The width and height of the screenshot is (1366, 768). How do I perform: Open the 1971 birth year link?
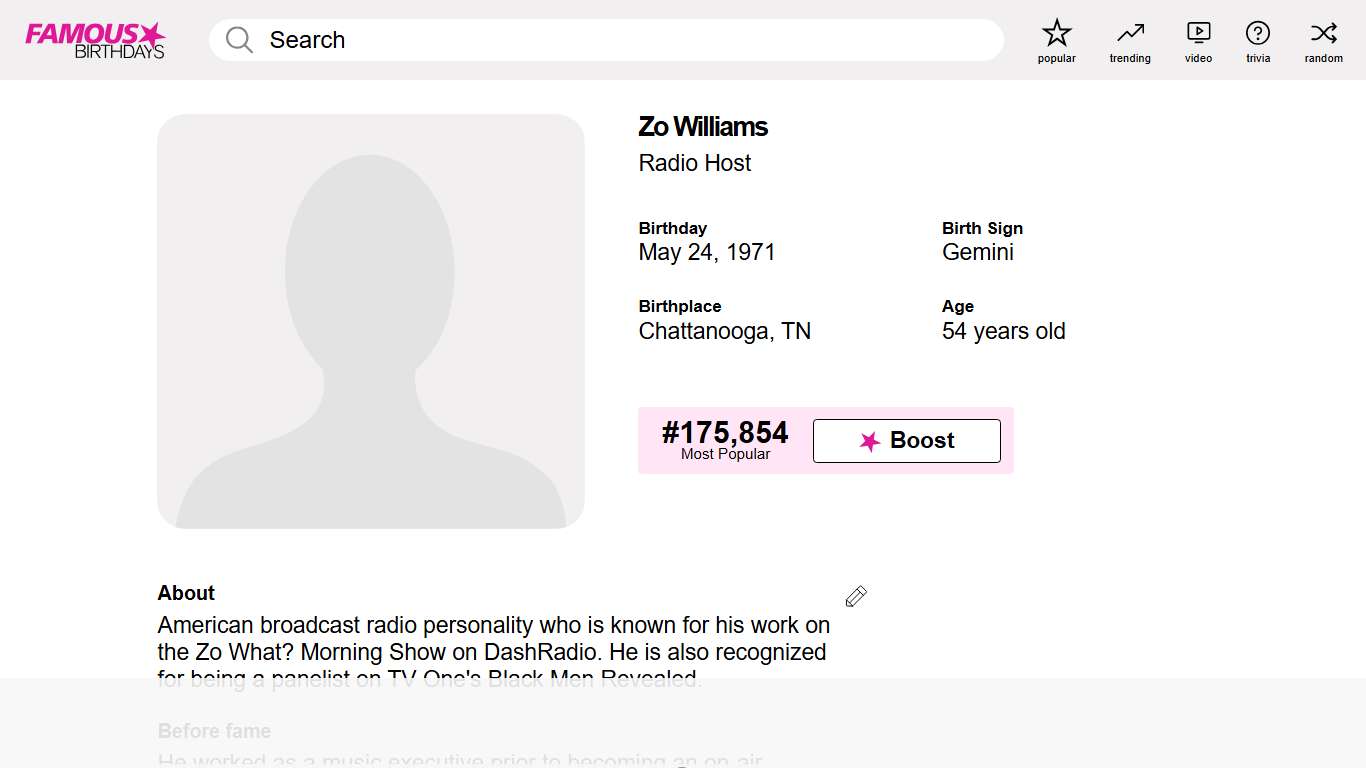pos(751,252)
